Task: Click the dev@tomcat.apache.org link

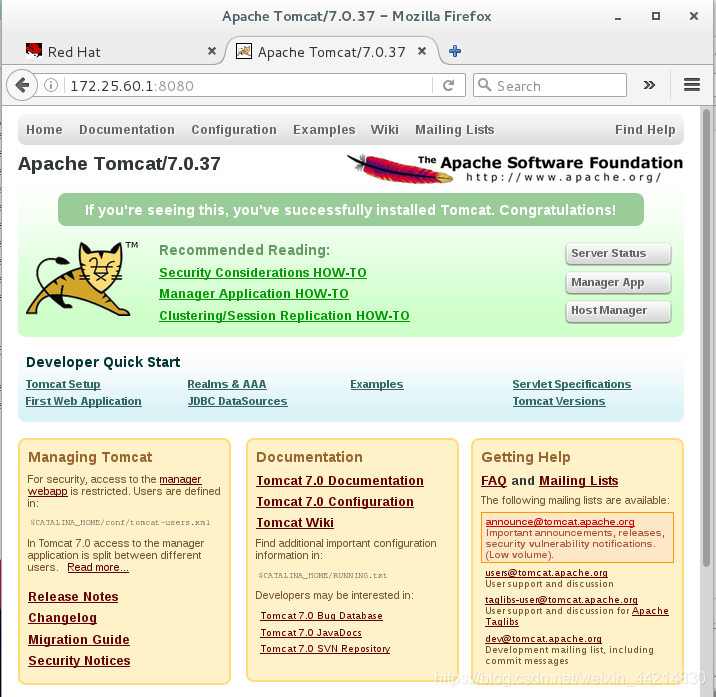Action: (x=543, y=639)
